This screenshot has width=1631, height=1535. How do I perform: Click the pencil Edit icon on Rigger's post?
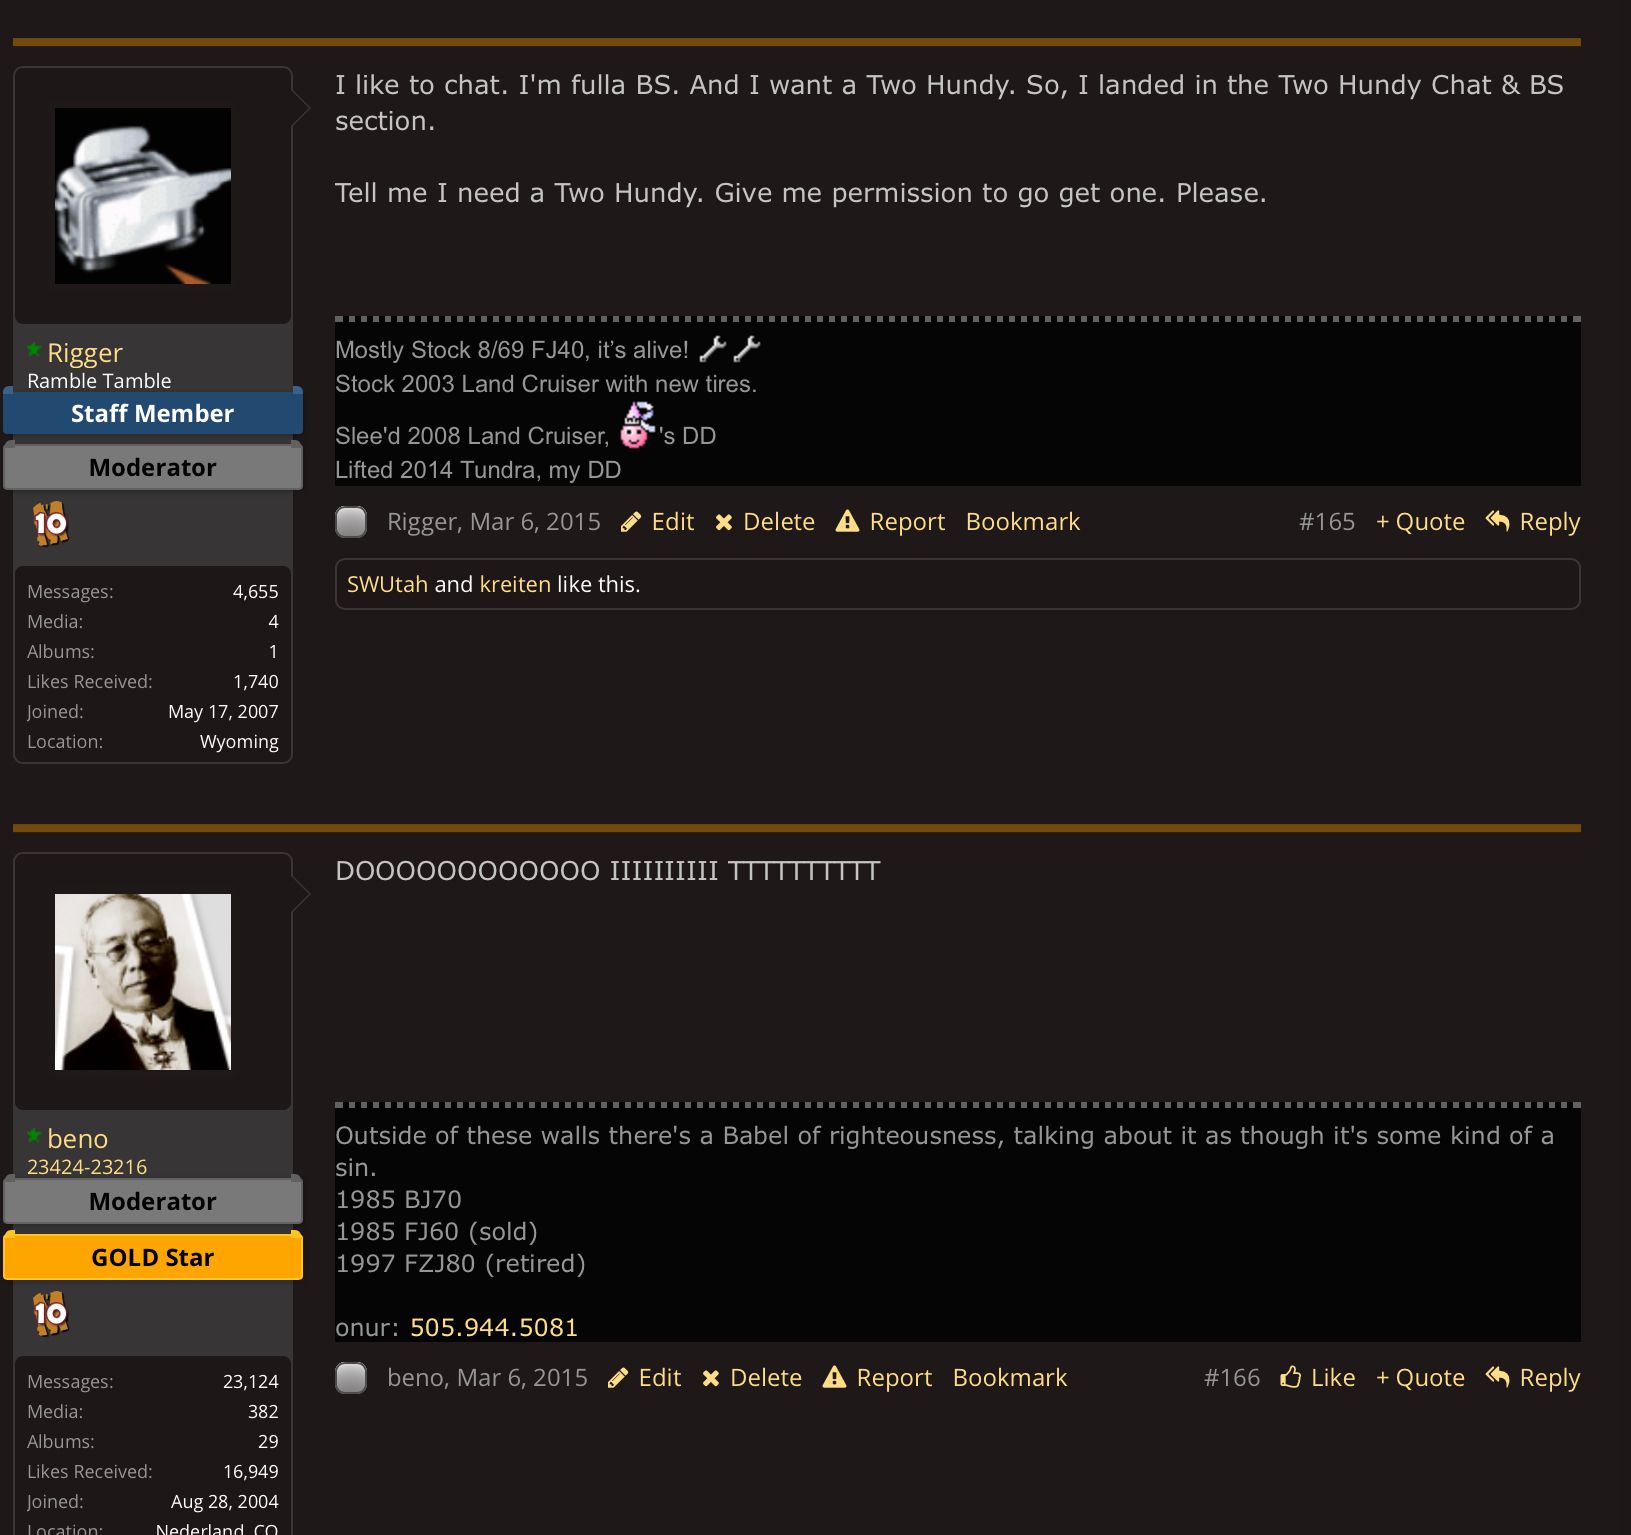point(631,522)
